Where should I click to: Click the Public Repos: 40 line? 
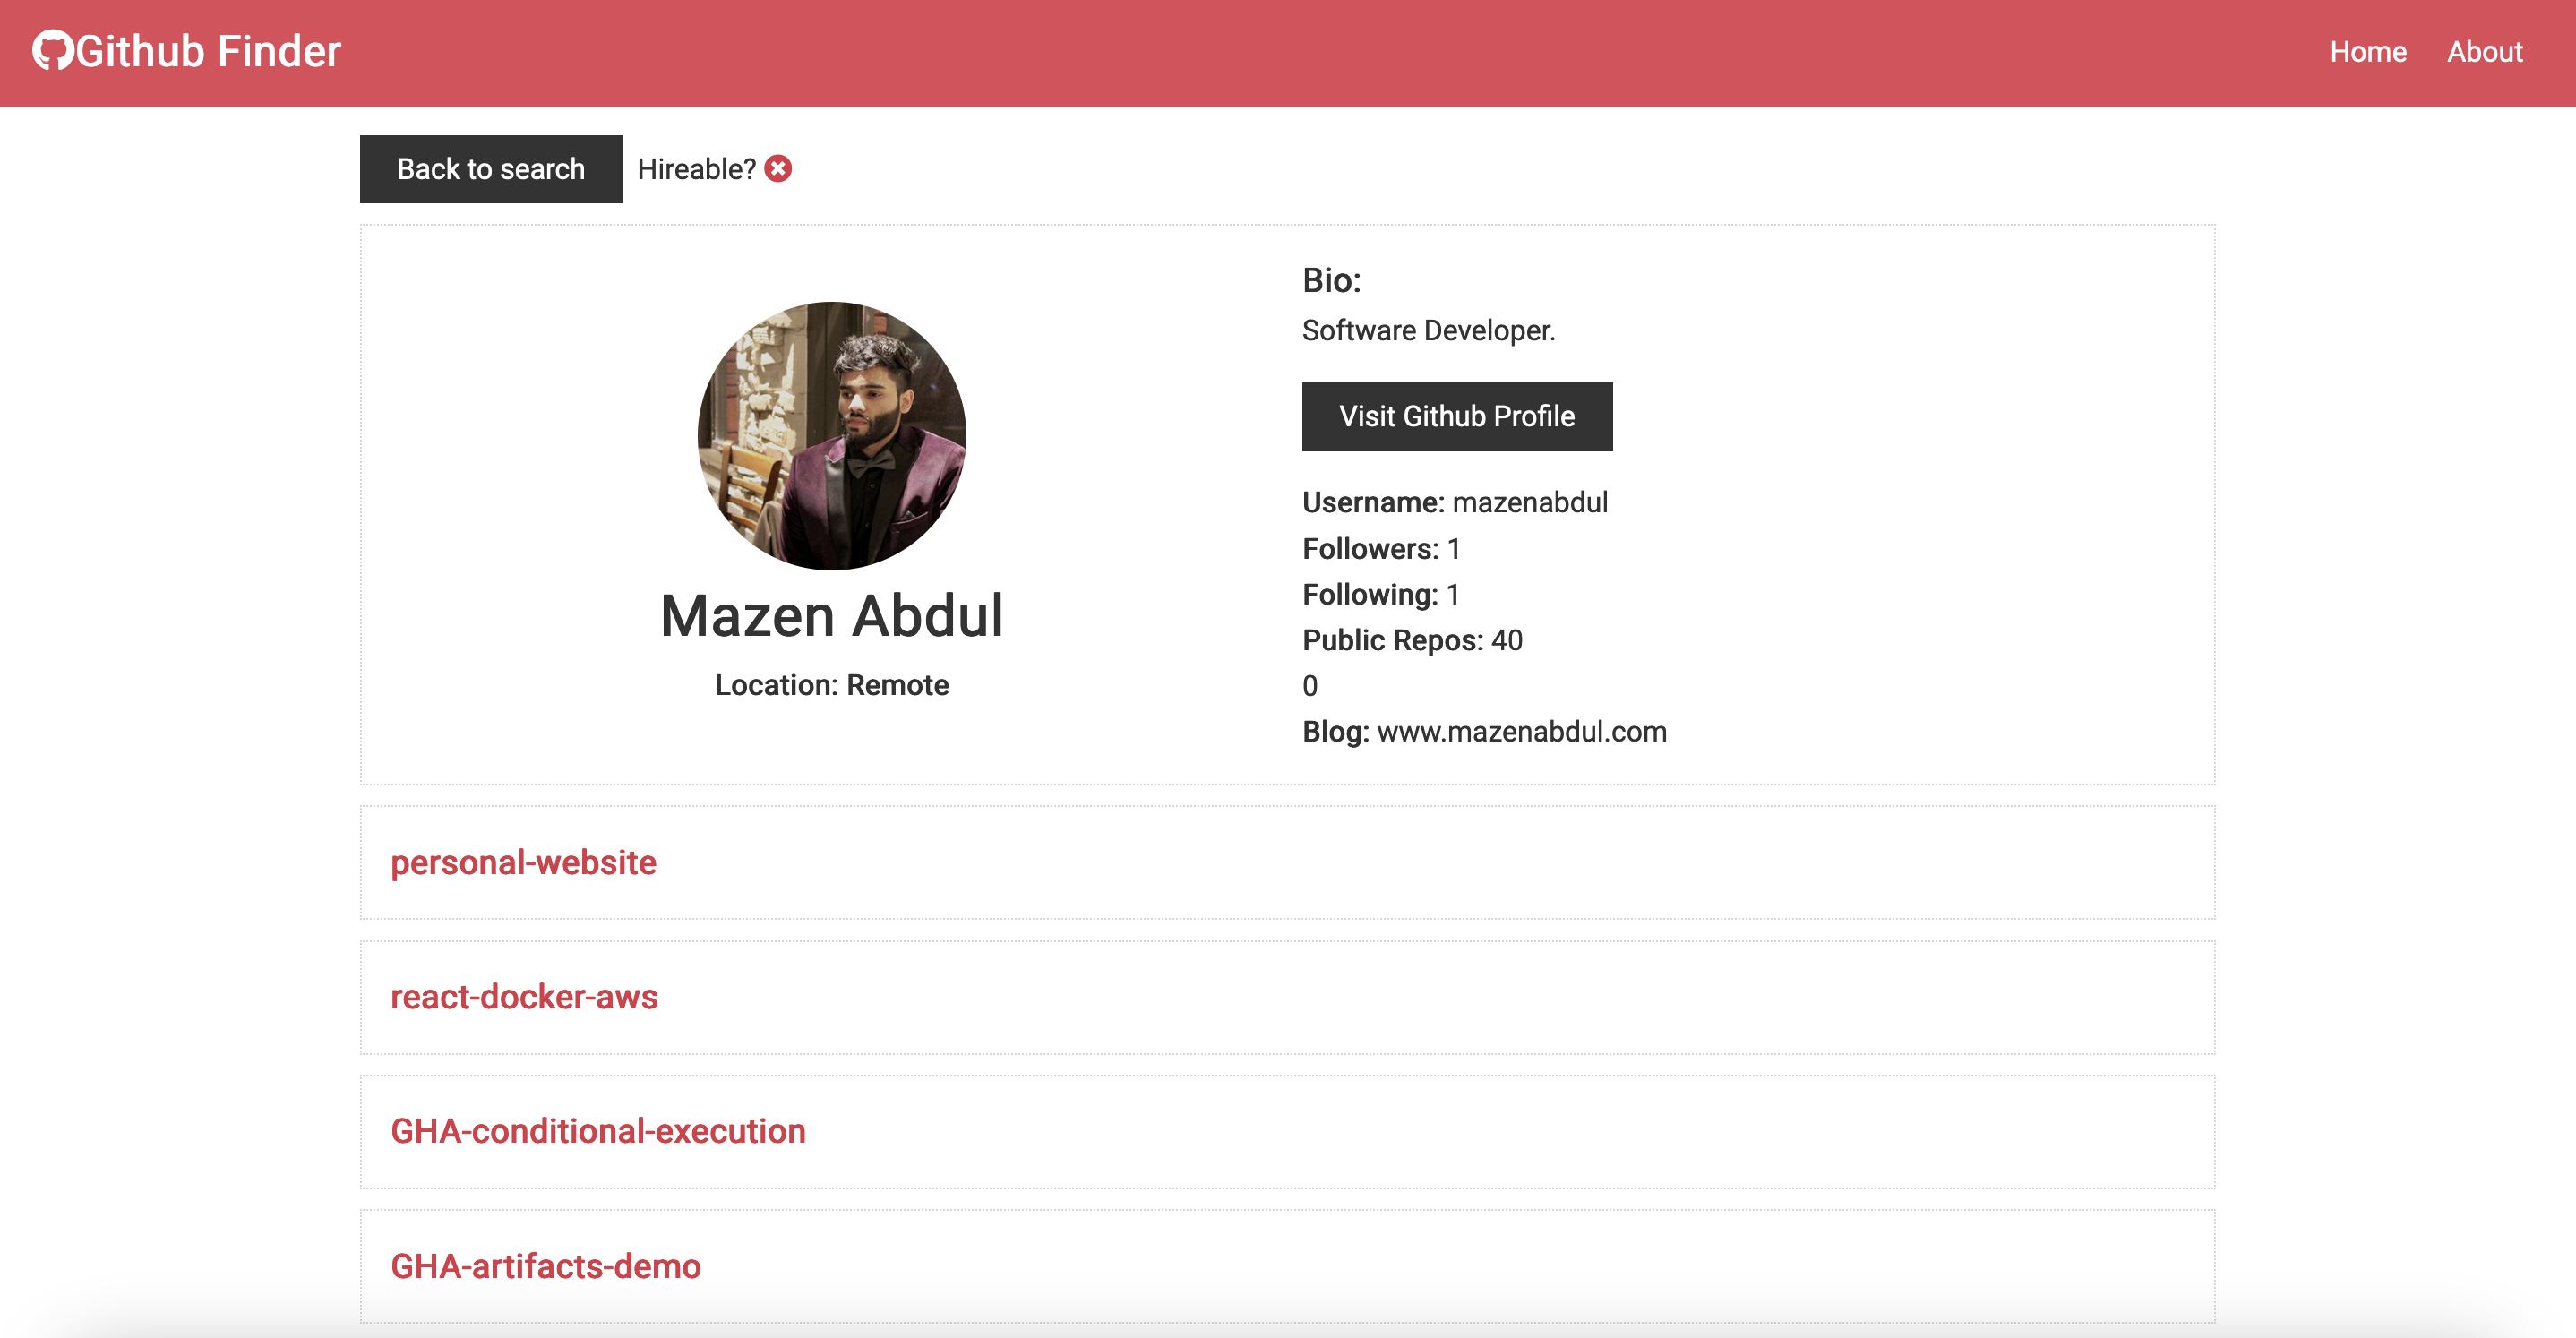(x=1412, y=640)
